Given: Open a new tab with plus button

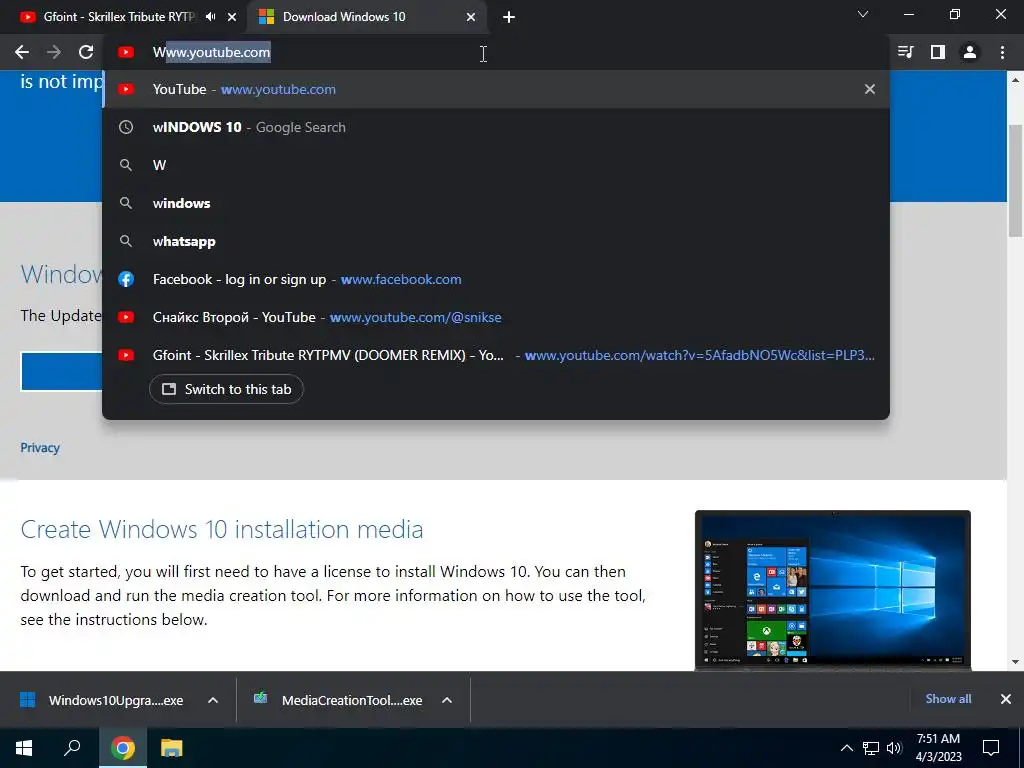Looking at the screenshot, I should 509,17.
